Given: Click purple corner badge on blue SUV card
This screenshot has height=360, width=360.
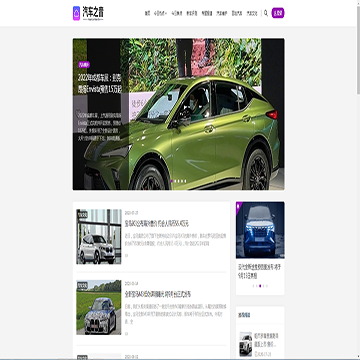Looking at the screenshot, I should [238, 206].
